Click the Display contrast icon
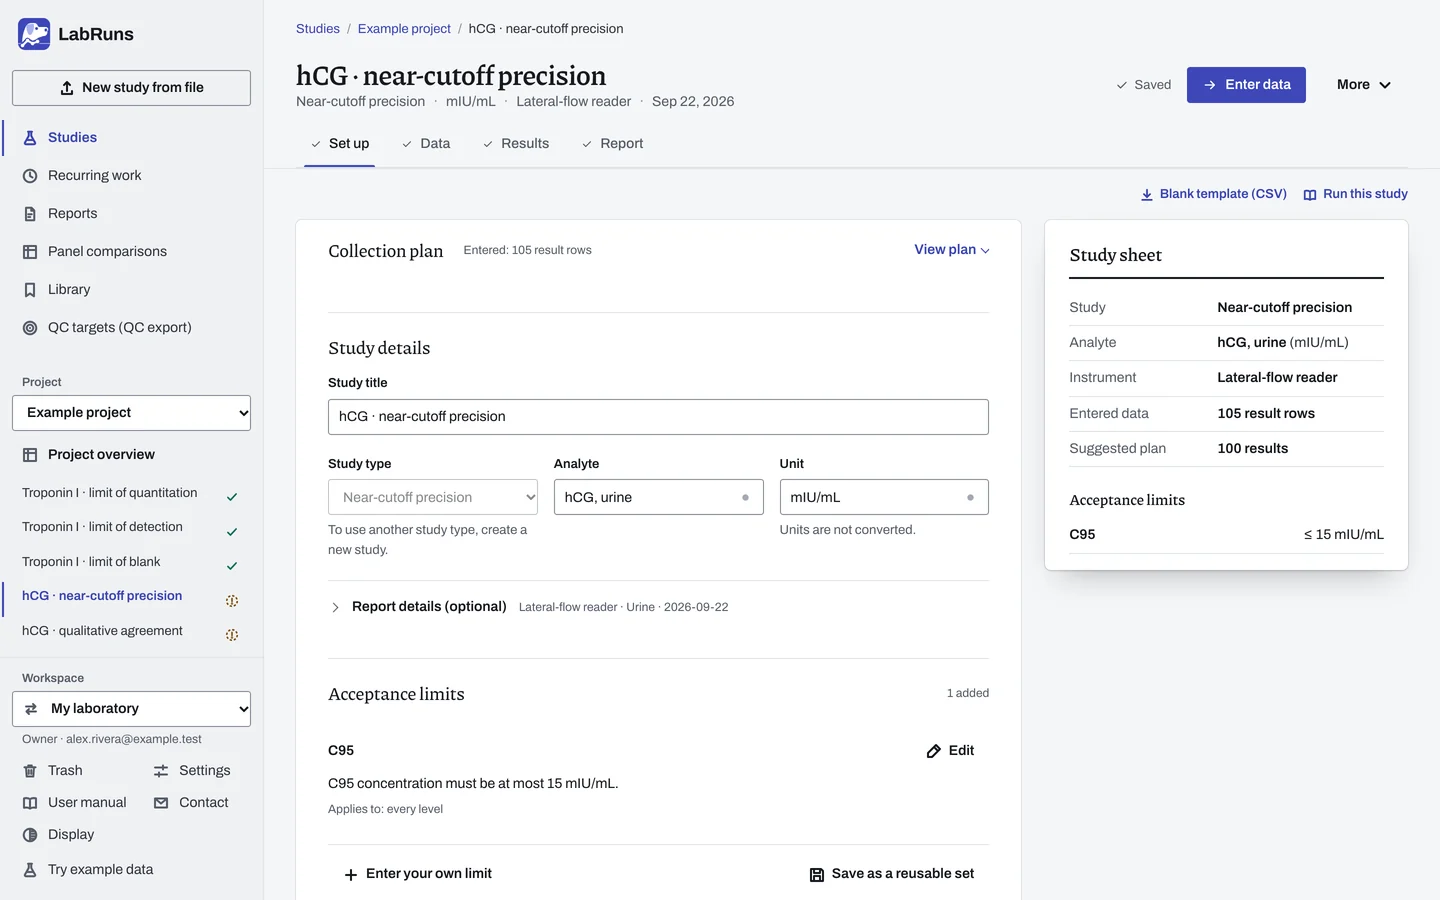Image resolution: width=1440 pixels, height=900 pixels. (x=30, y=835)
